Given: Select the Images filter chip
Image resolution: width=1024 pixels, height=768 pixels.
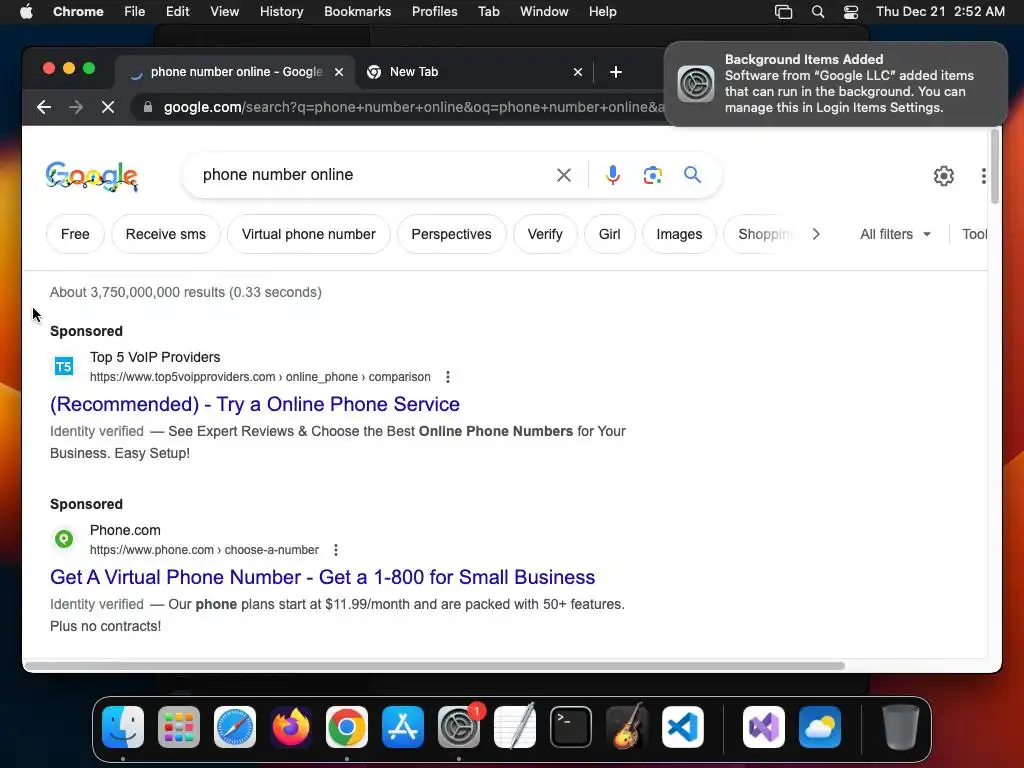Looking at the screenshot, I should [679, 234].
